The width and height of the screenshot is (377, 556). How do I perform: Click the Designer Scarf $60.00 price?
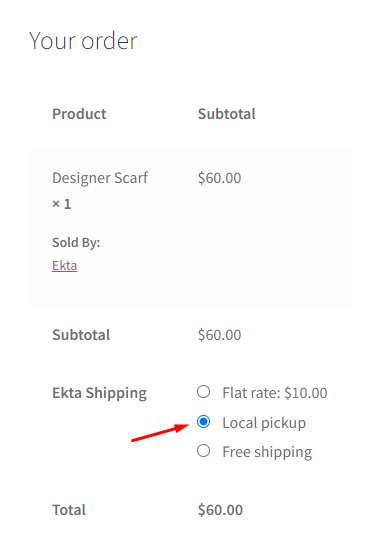pyautogui.click(x=220, y=178)
